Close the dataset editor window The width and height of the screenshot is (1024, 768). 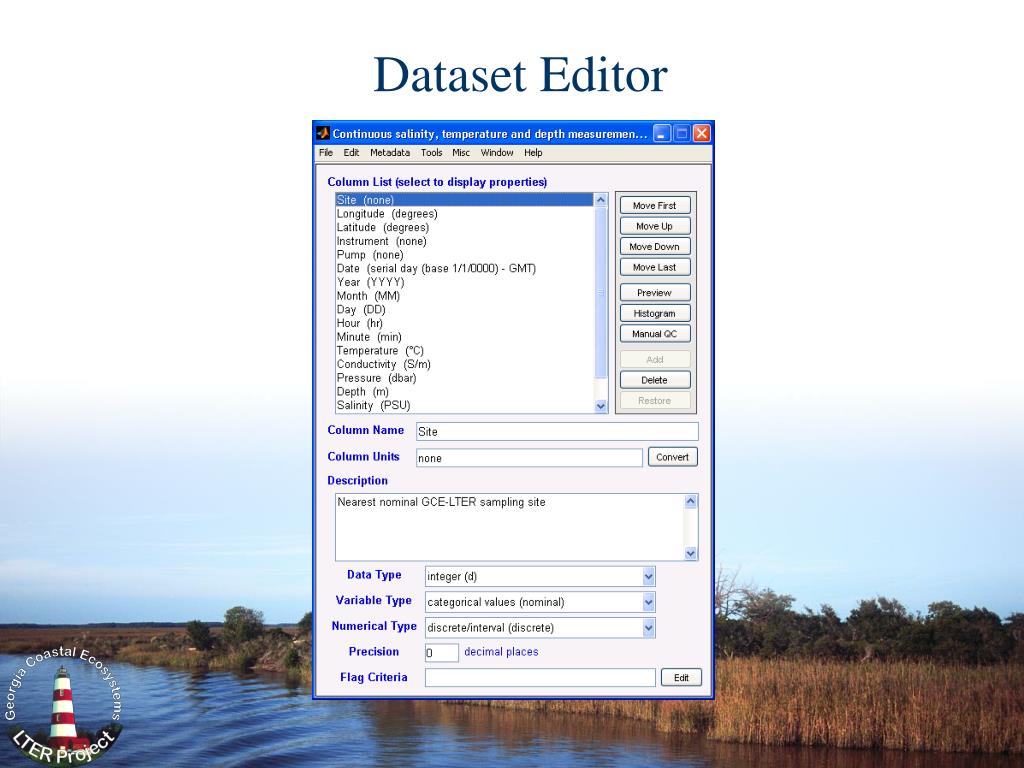click(x=701, y=133)
